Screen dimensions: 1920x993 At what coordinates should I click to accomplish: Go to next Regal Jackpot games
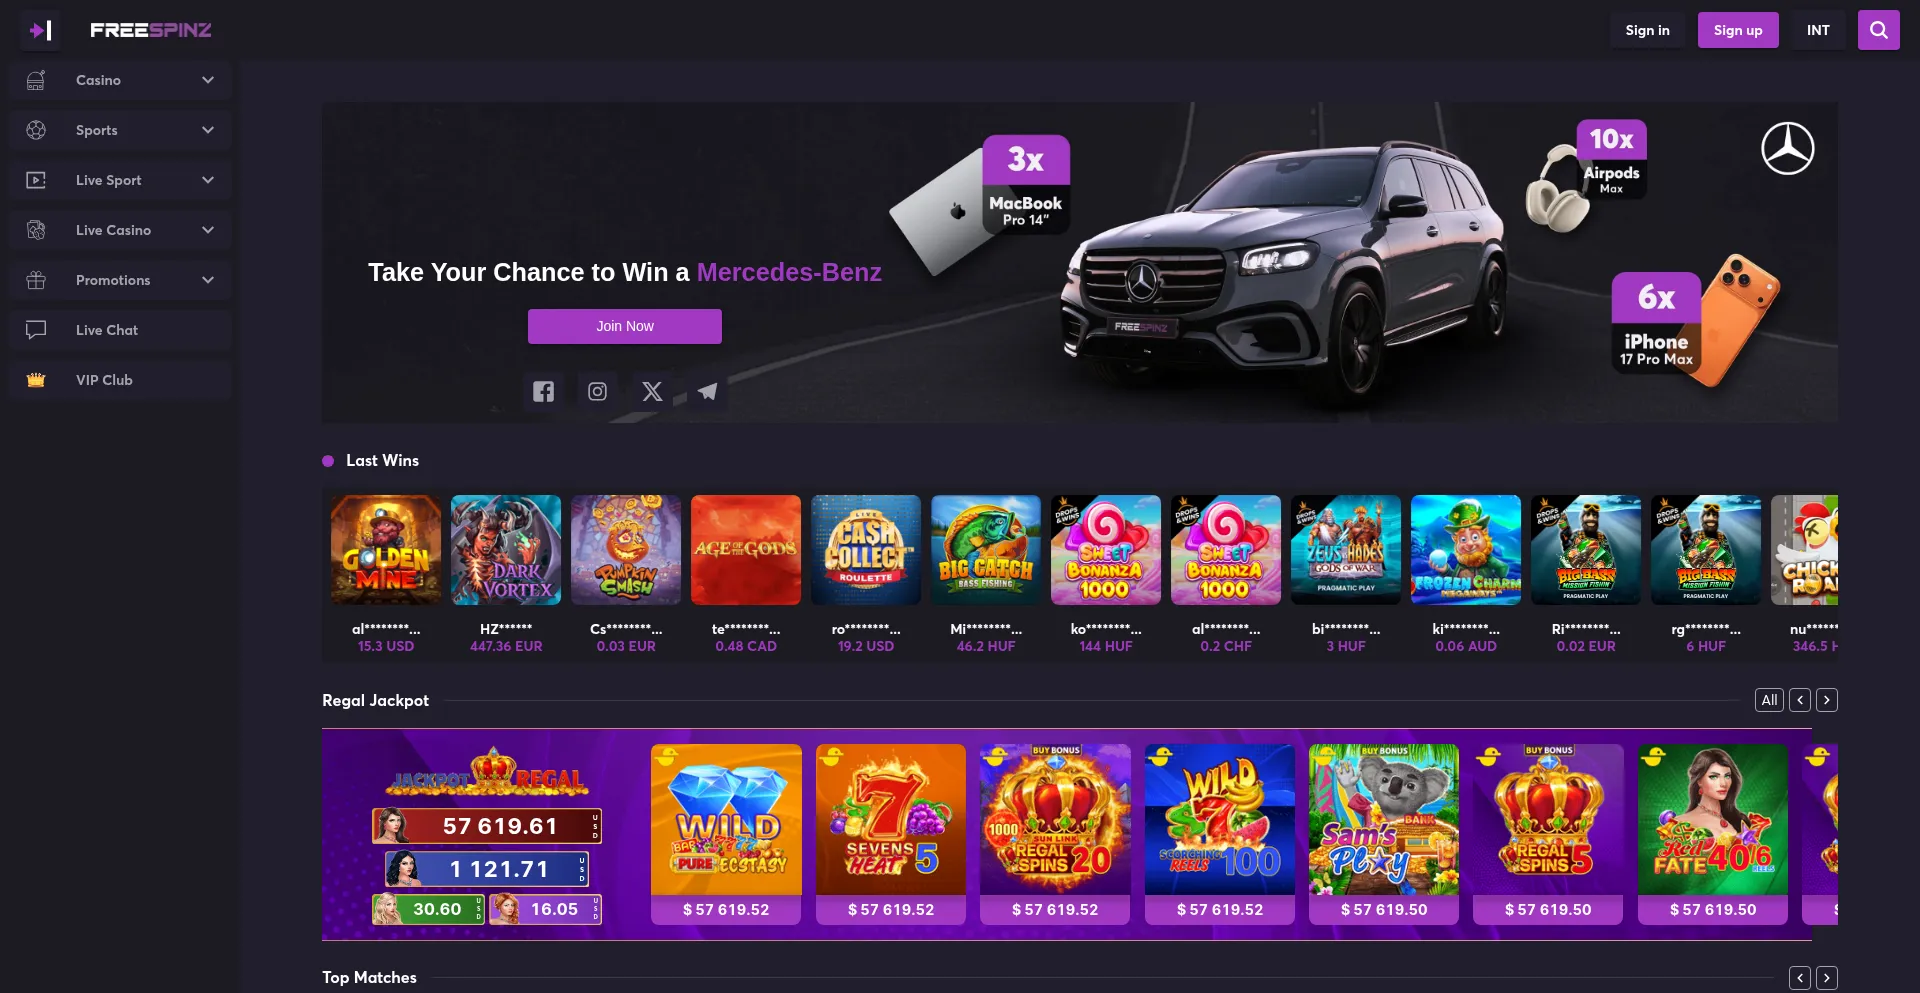(x=1826, y=700)
